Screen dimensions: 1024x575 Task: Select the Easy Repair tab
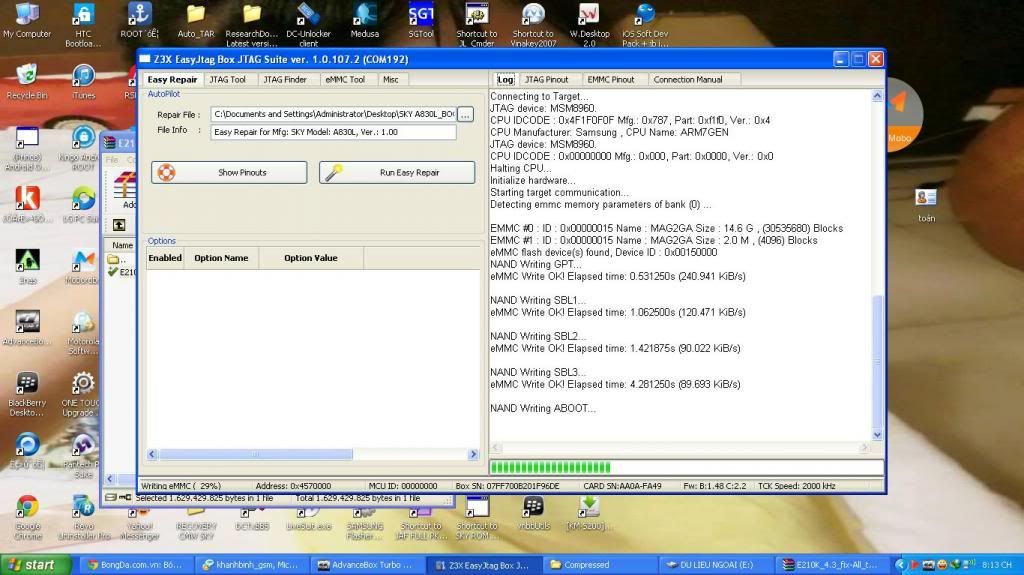(172, 79)
